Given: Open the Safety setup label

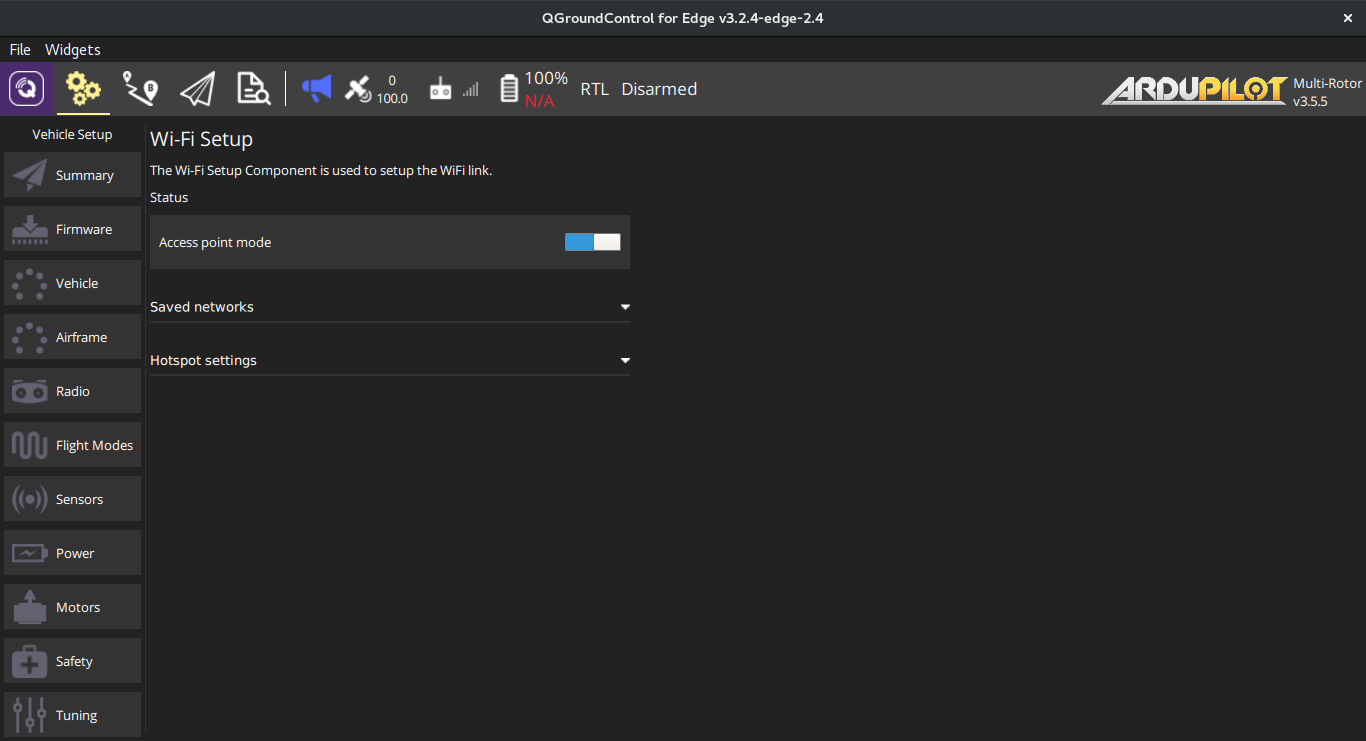Looking at the screenshot, I should 74,661.
